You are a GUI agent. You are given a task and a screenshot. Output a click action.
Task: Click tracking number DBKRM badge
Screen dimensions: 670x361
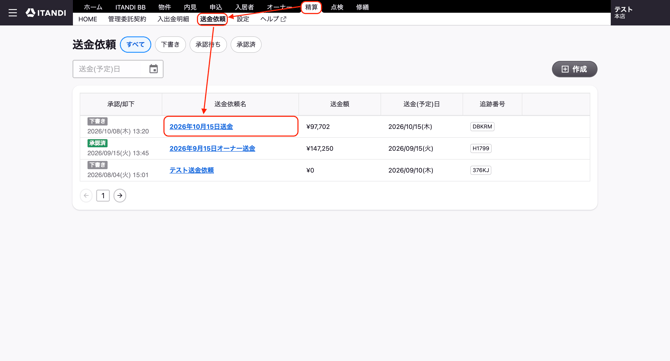[x=482, y=126]
